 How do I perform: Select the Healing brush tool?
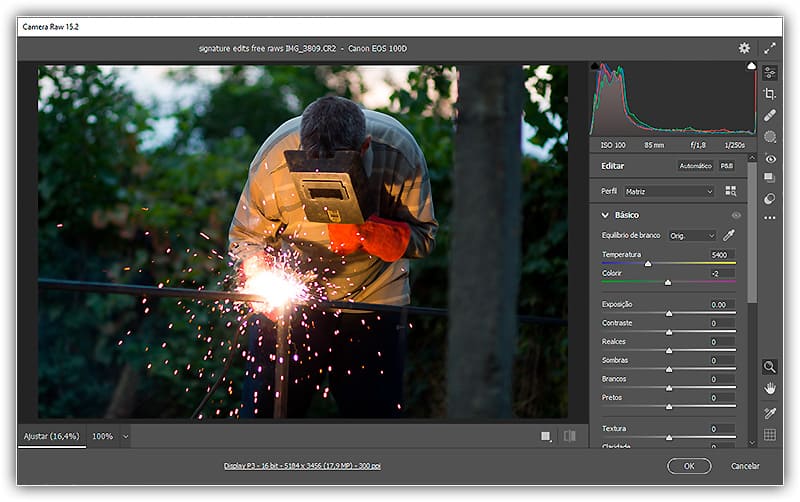pyautogui.click(x=769, y=115)
